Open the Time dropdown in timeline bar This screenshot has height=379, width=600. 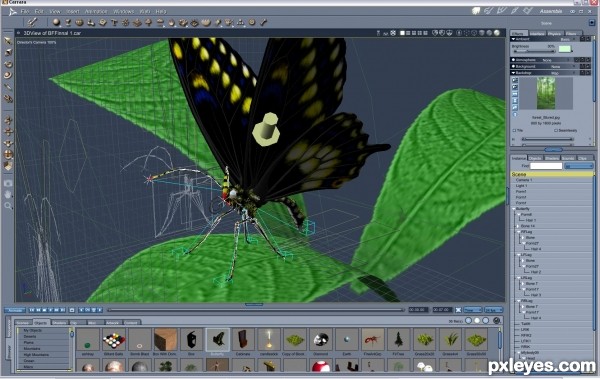coord(473,310)
